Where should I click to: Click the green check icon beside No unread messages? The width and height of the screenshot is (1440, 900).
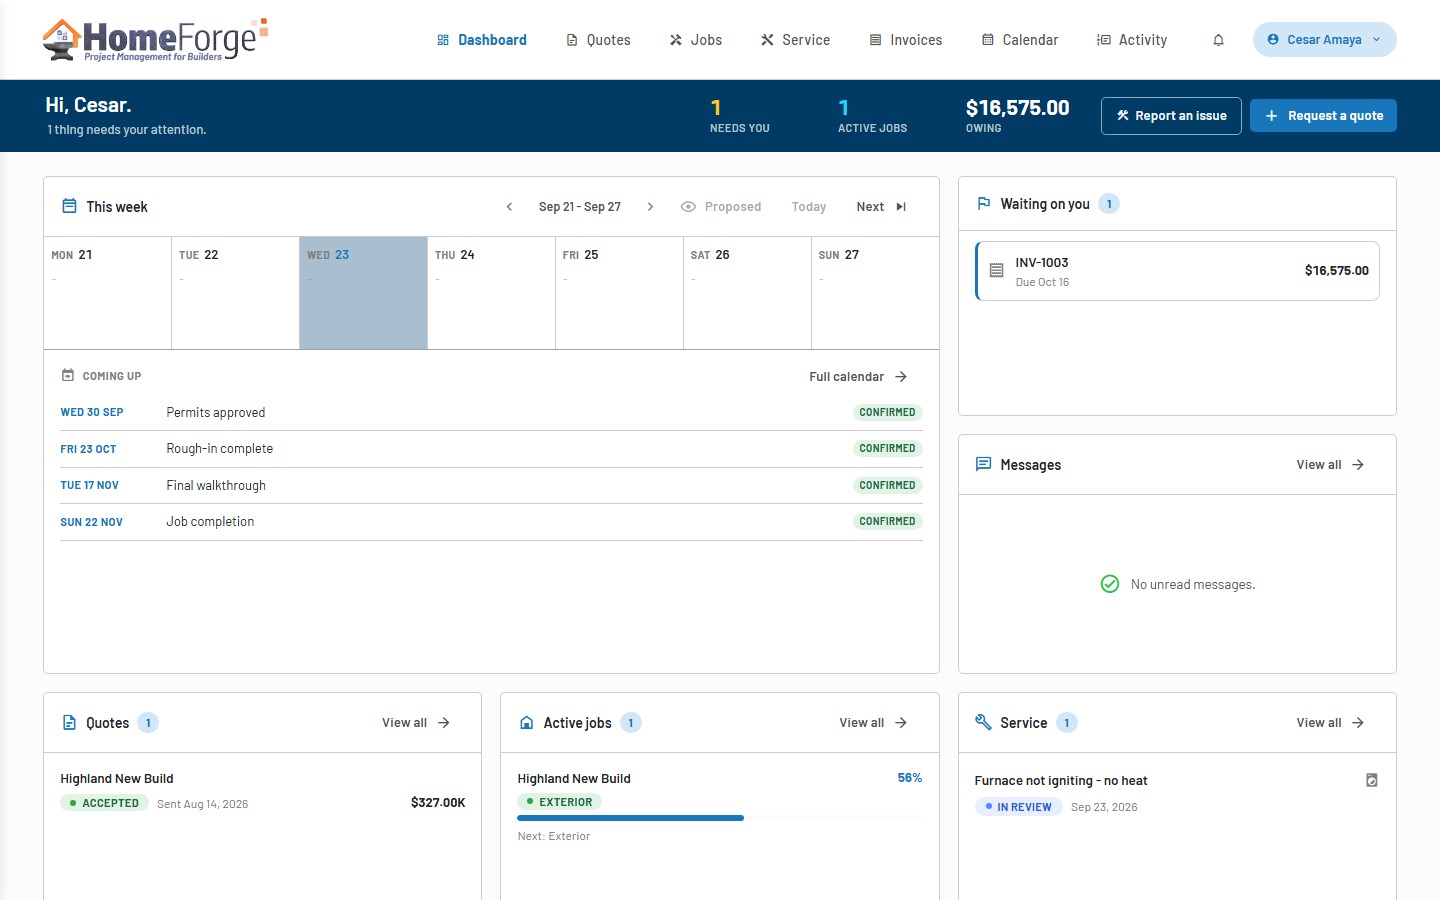1110,584
